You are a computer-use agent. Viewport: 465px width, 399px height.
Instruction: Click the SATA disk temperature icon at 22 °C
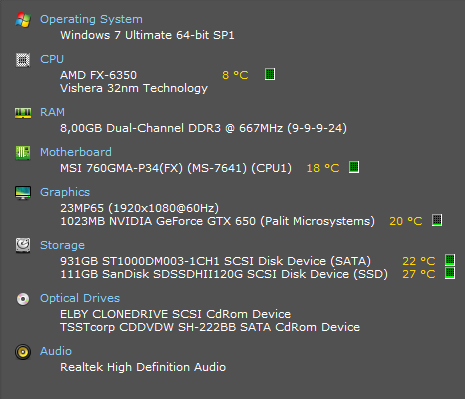pos(450,260)
